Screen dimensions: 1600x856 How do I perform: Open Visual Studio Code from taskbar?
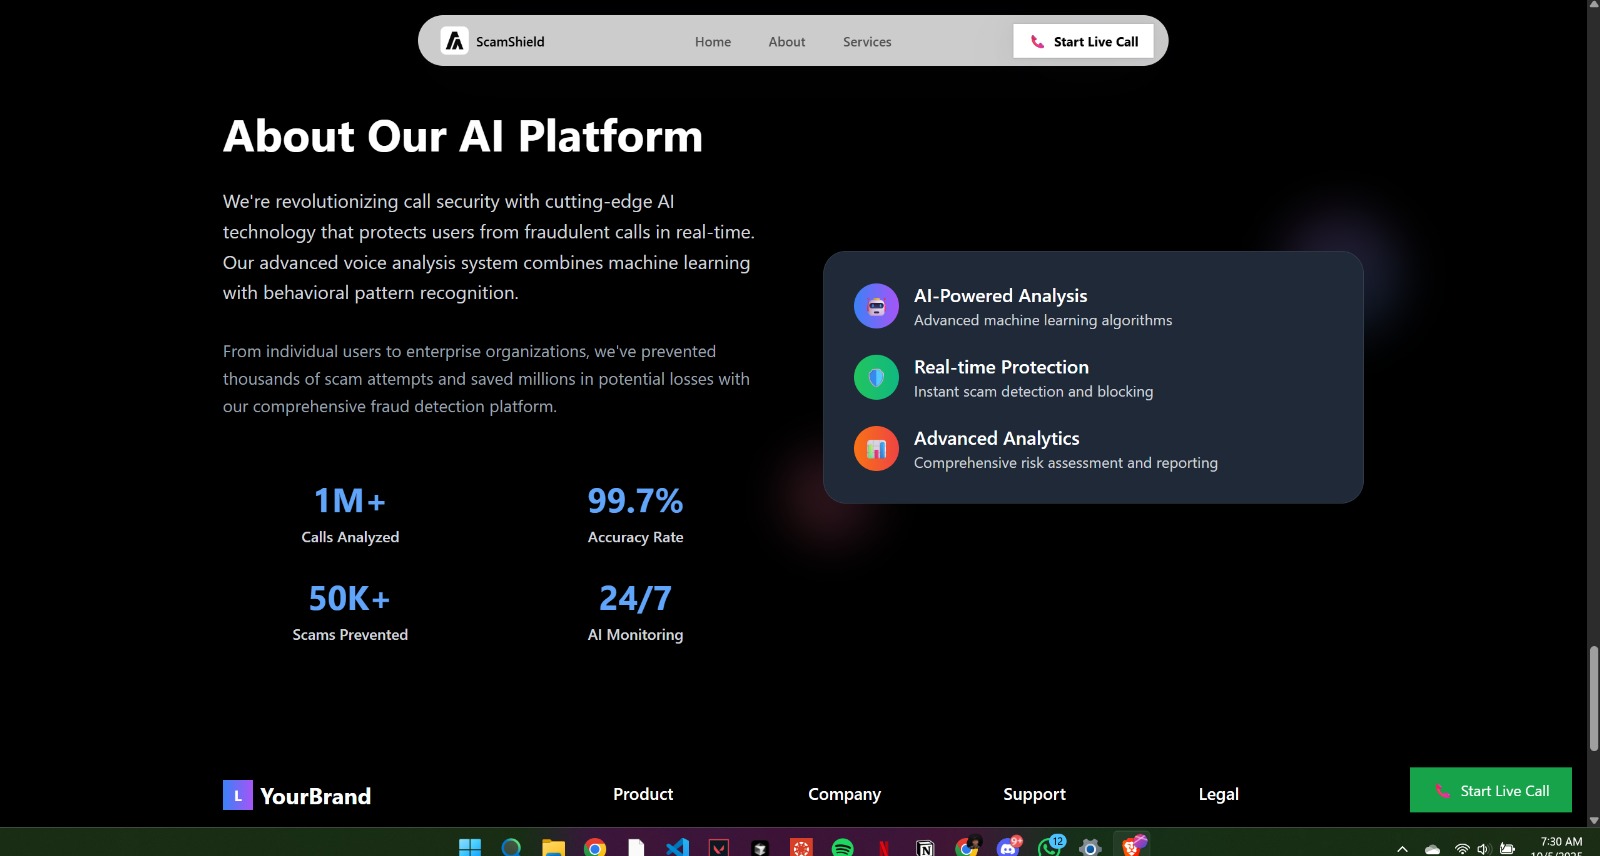click(677, 848)
